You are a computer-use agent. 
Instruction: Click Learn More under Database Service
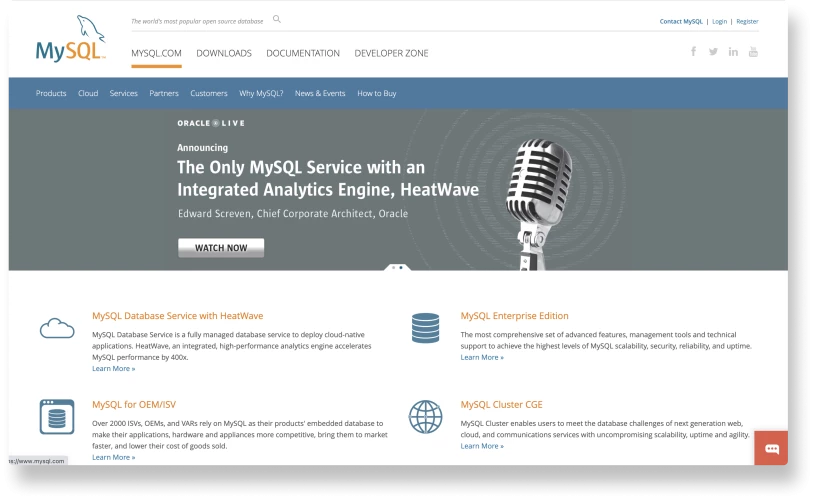point(114,369)
